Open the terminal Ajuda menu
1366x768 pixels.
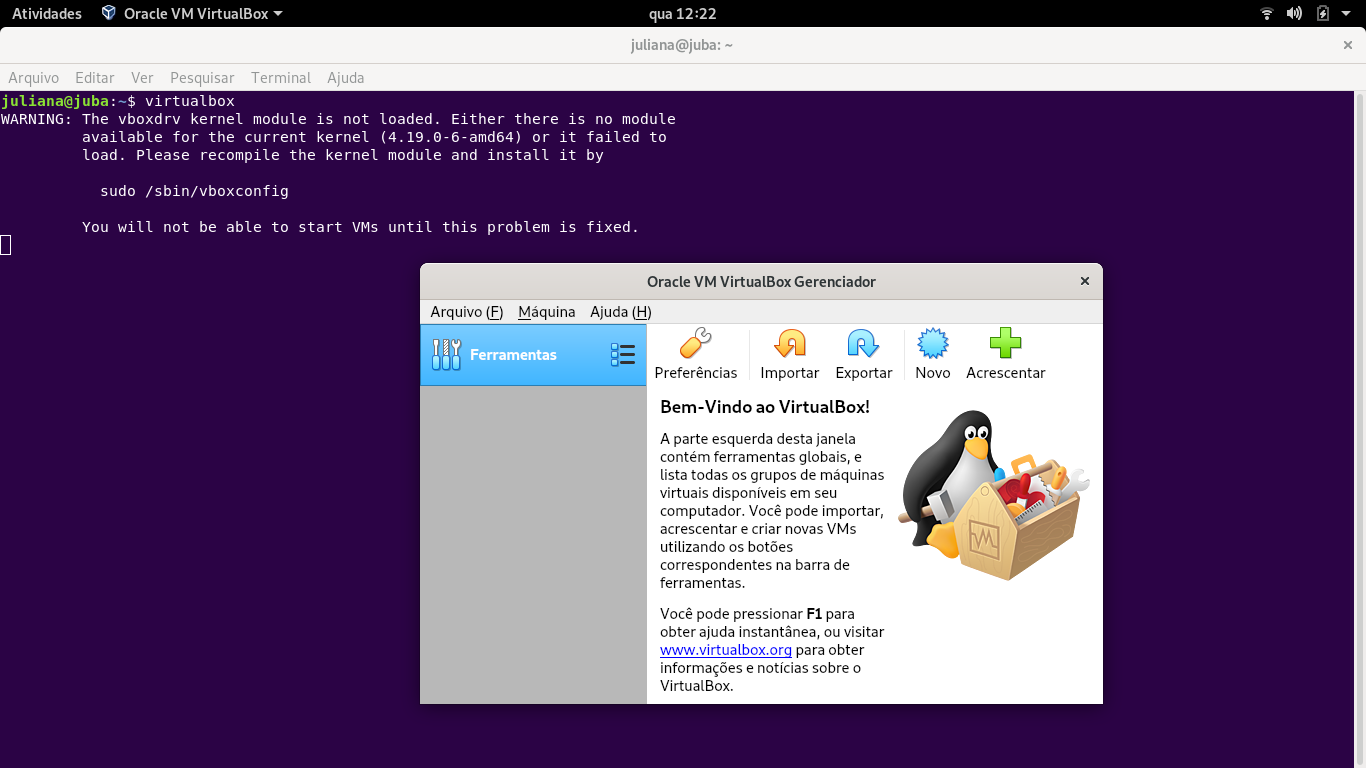coord(346,78)
